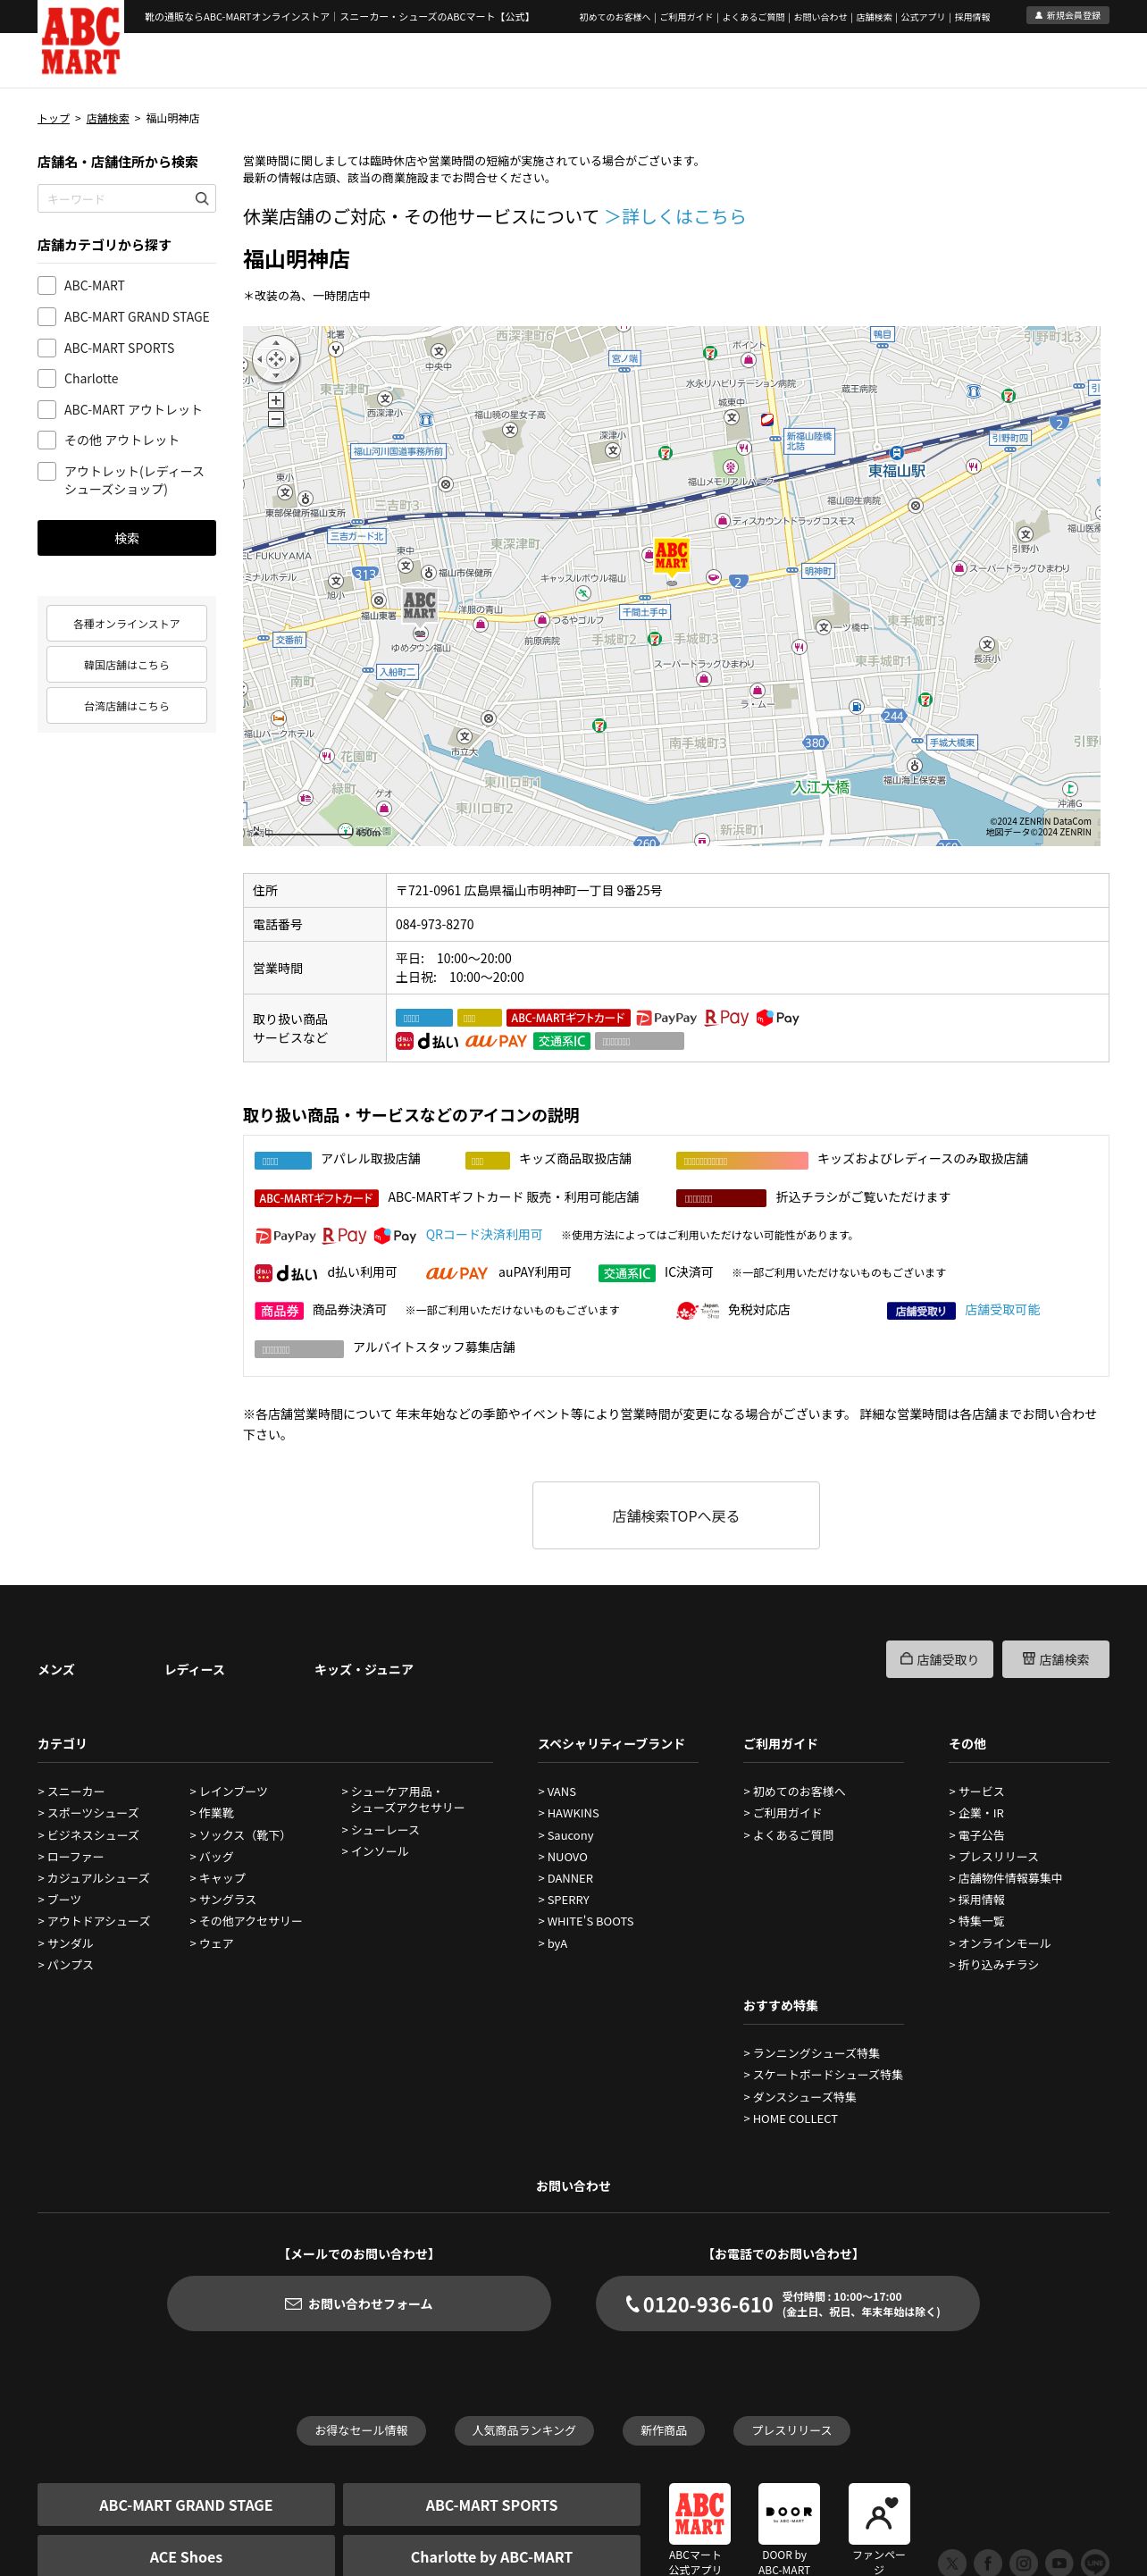Go to トップ breadcrumb link

[x=54, y=118]
